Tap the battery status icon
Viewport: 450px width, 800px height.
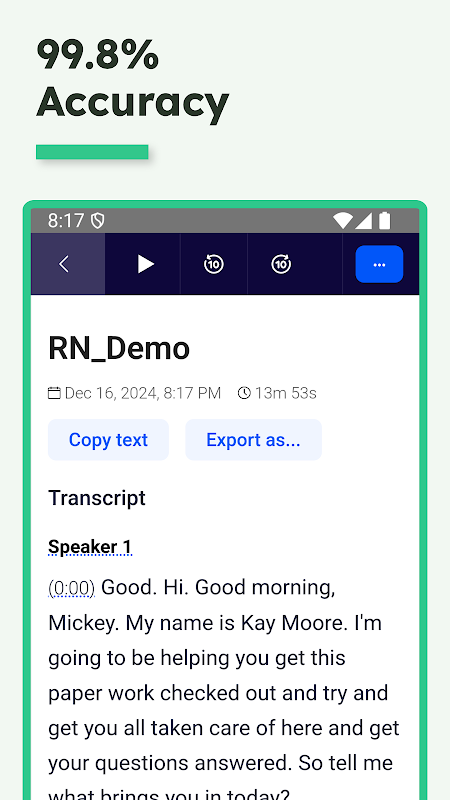385,220
